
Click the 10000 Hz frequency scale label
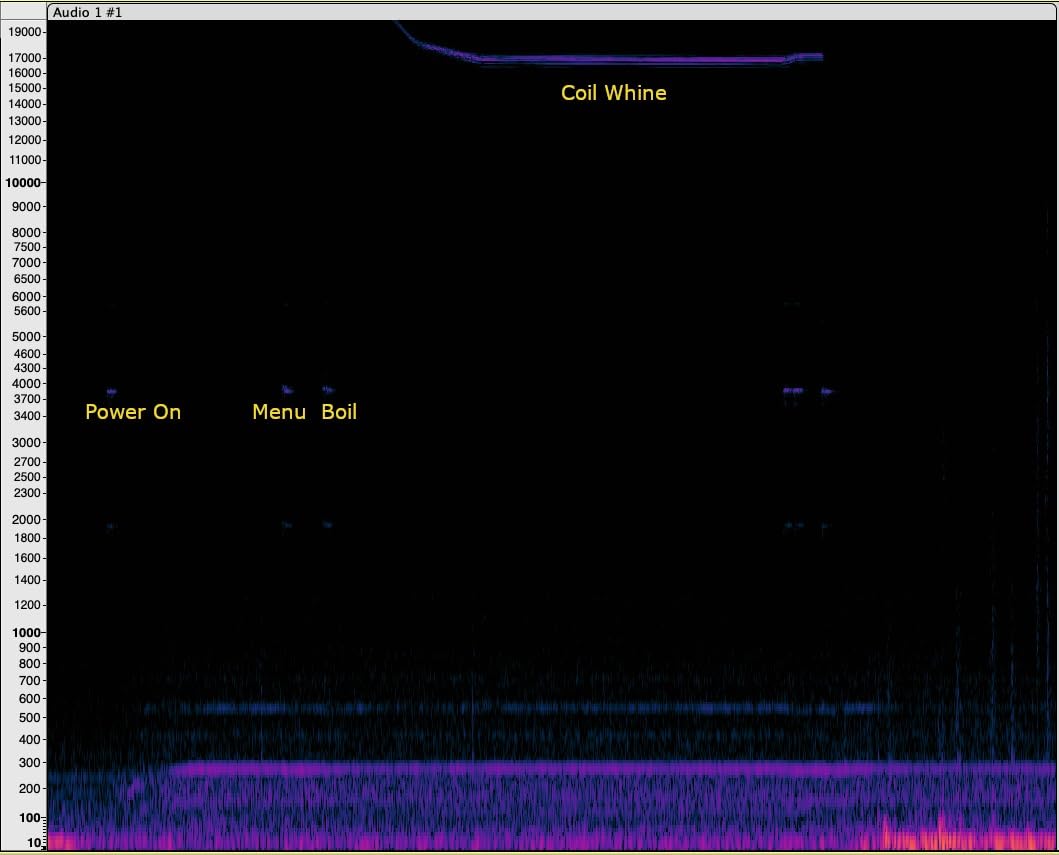23,182
